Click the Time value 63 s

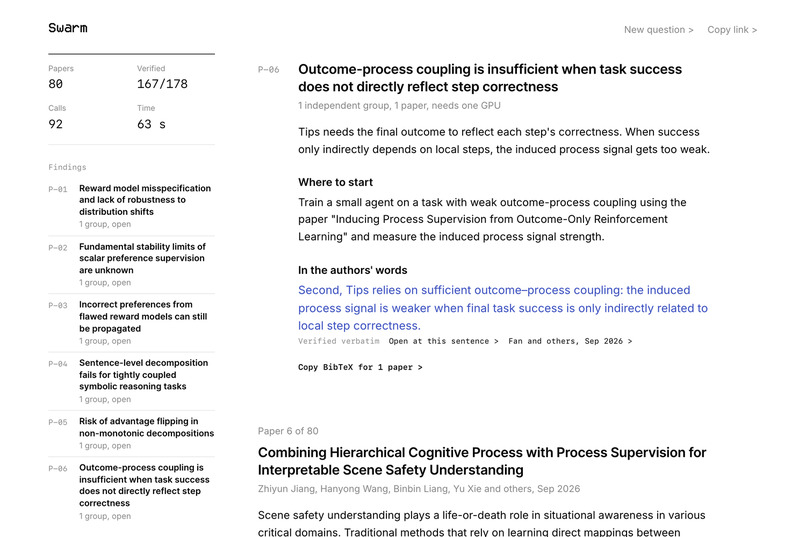tap(151, 124)
